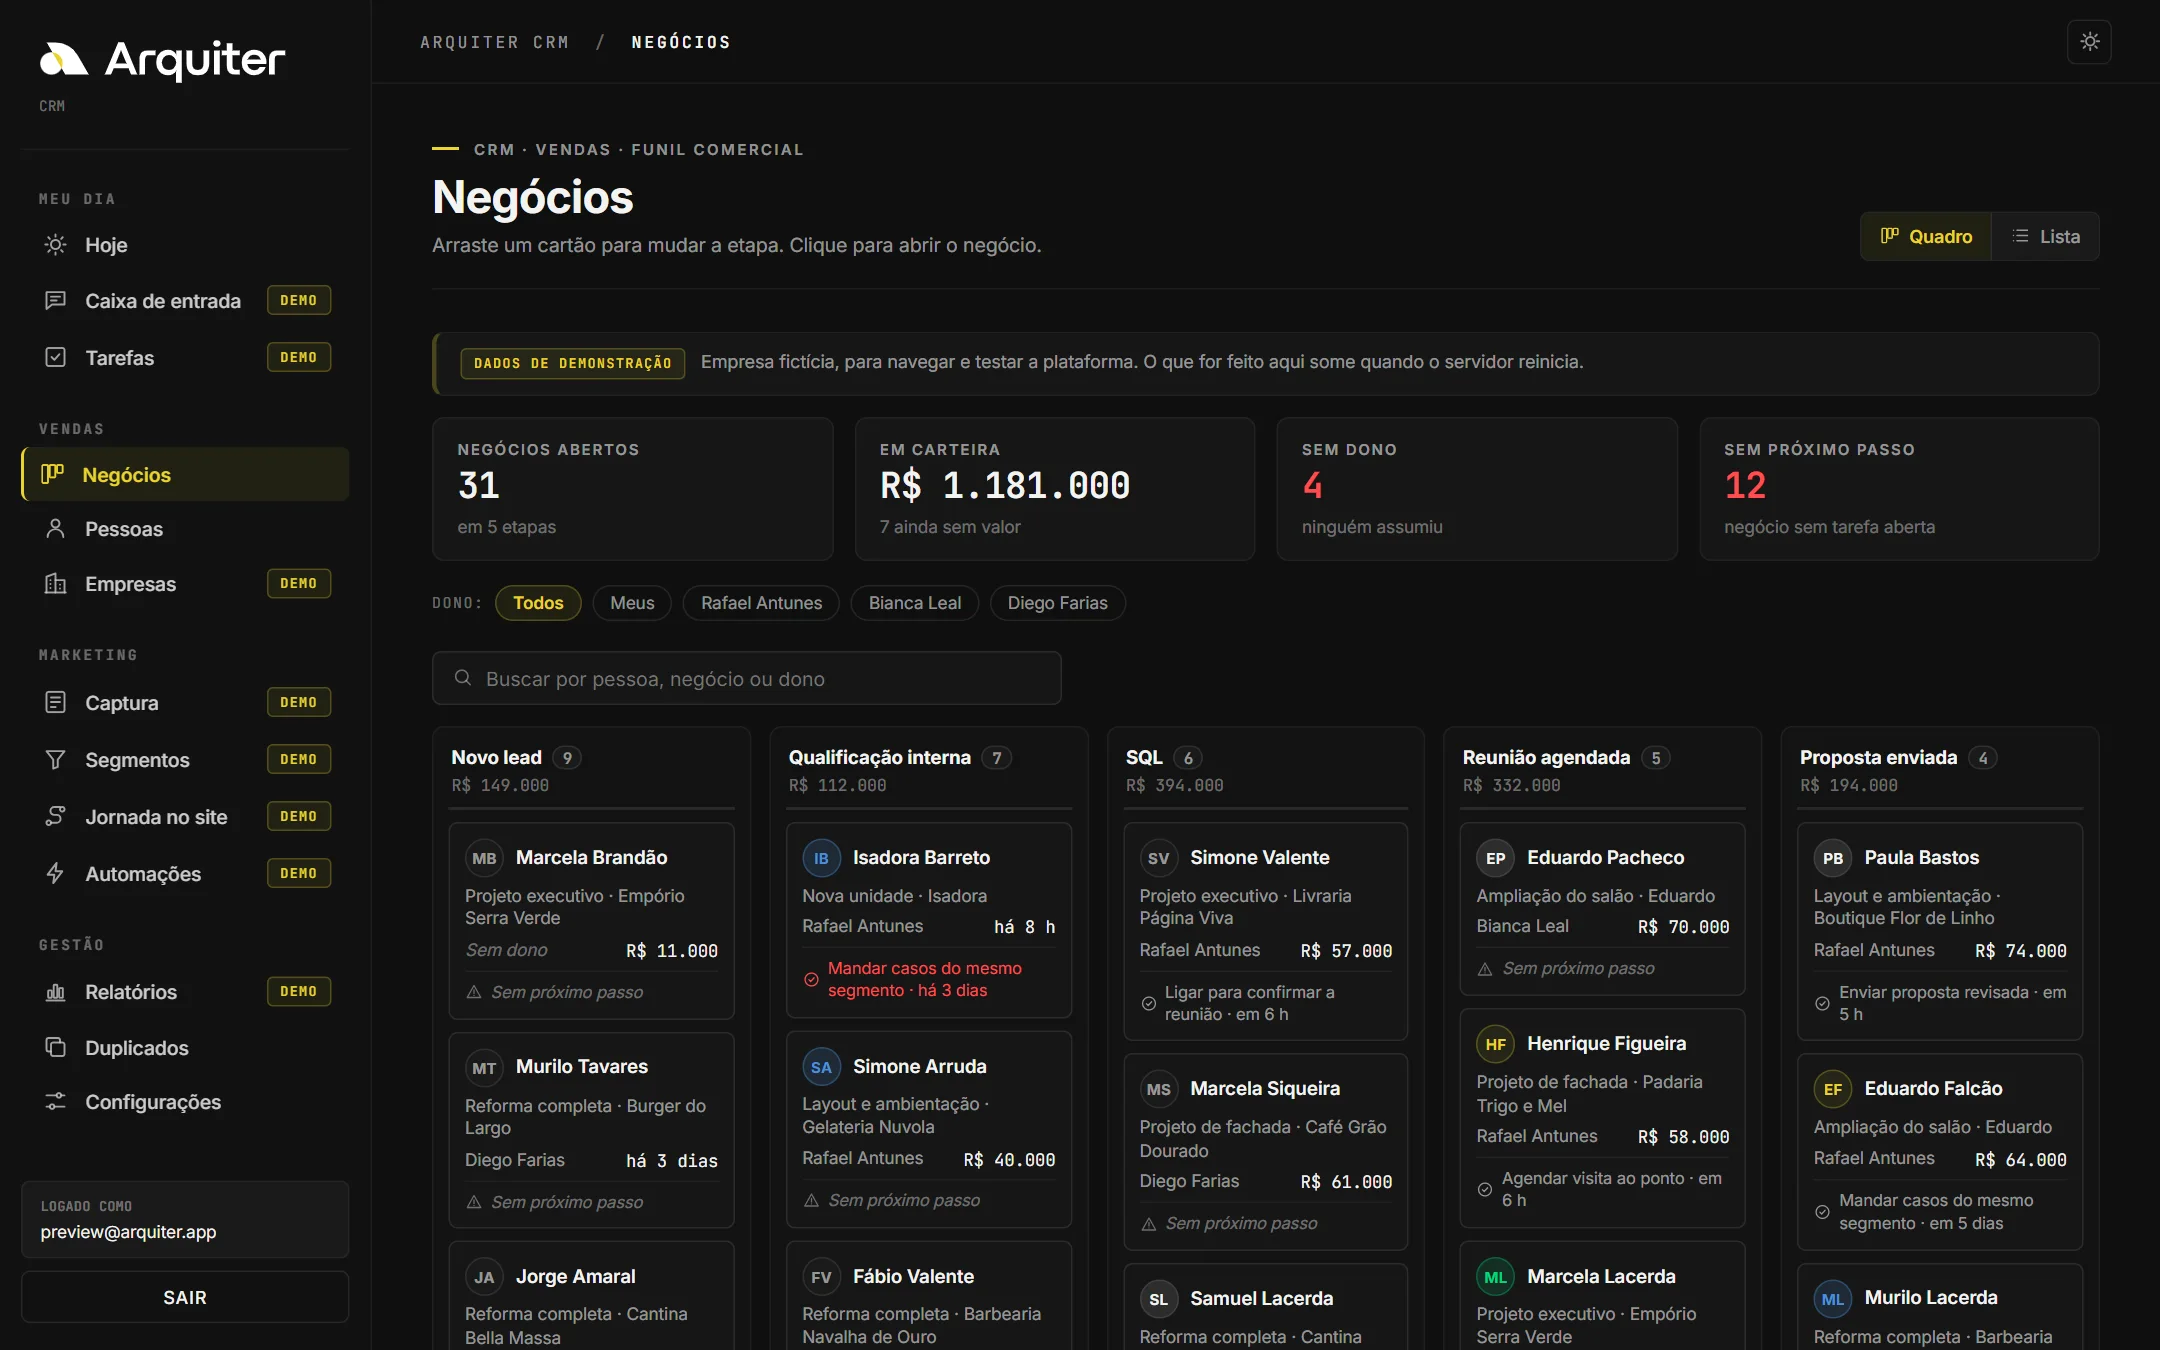This screenshot has height=1350, width=2160.
Task: Open Configurações via its sliders icon
Action: tap(56, 1101)
